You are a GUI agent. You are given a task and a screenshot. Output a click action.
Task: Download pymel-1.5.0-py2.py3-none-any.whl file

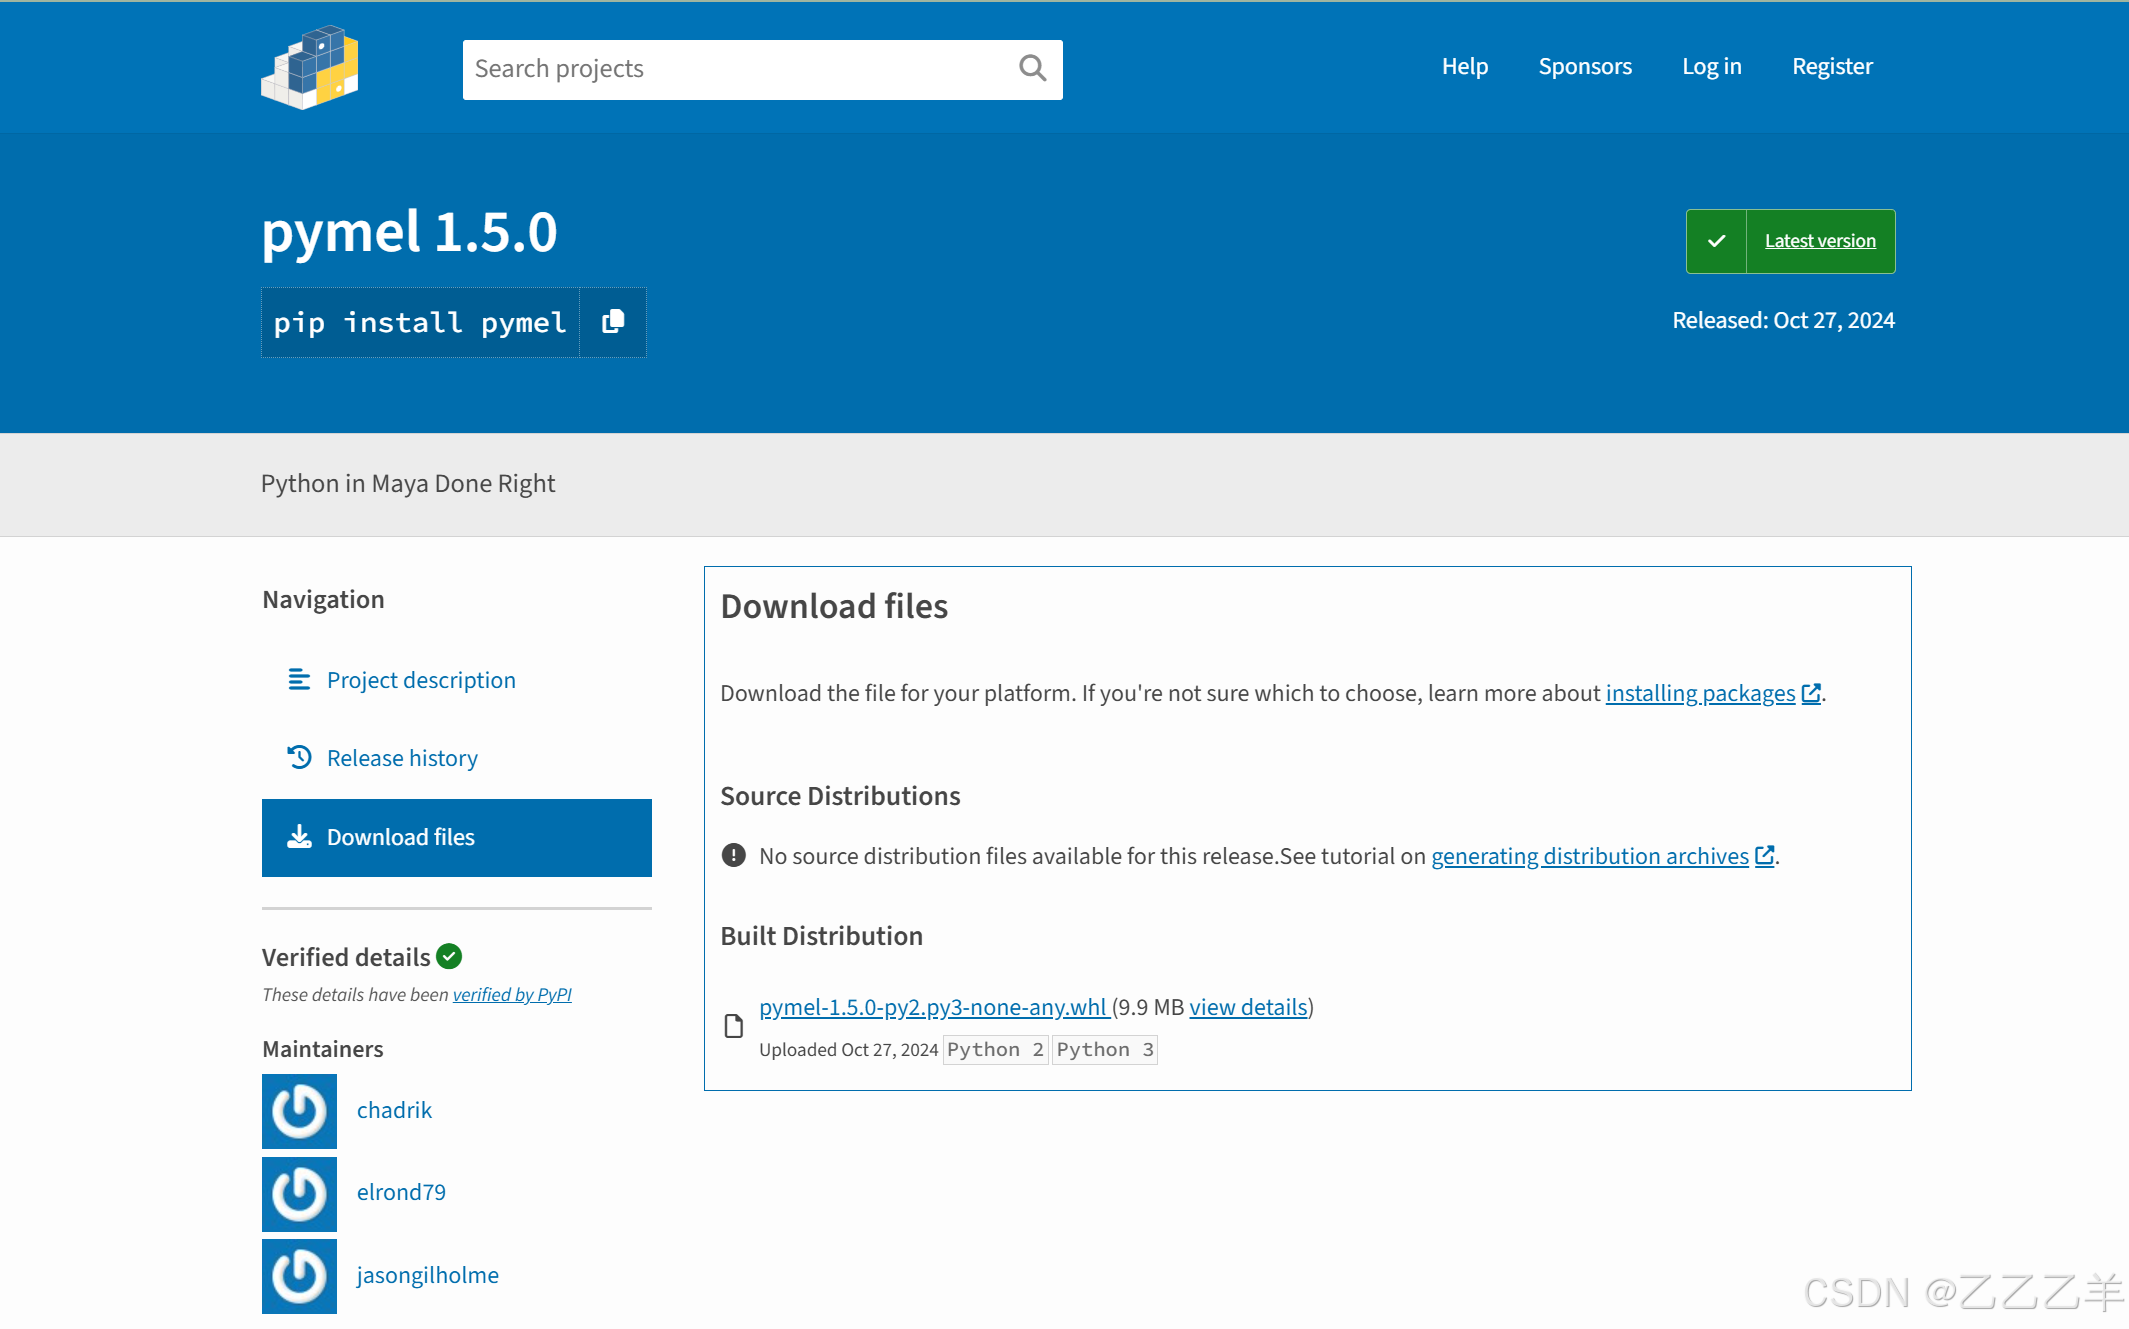point(932,1007)
